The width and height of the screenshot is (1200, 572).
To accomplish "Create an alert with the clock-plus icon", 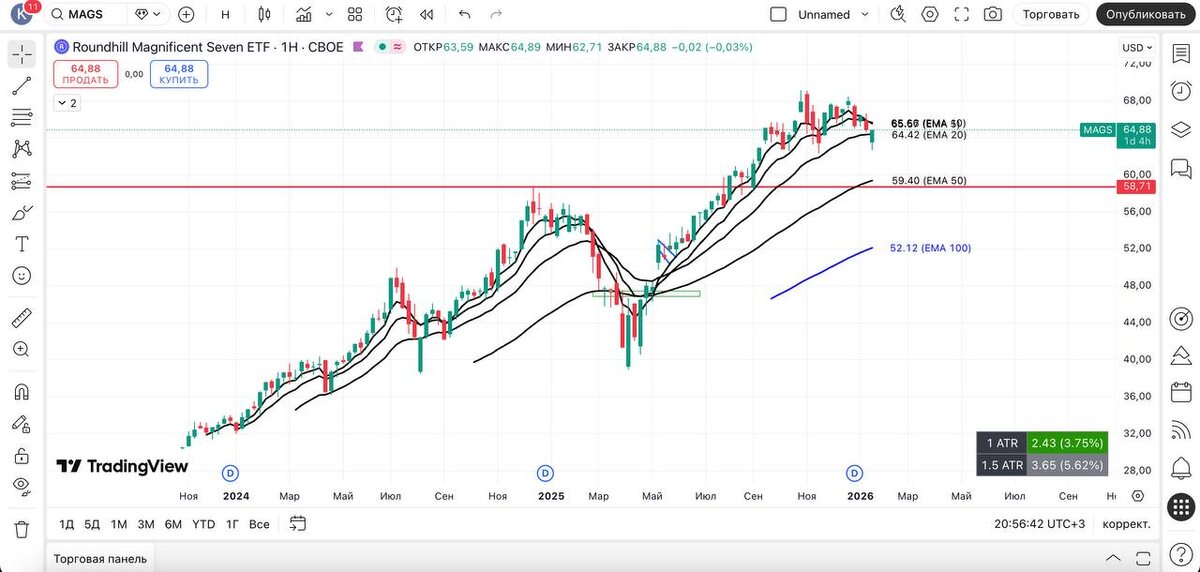I will 394,14.
